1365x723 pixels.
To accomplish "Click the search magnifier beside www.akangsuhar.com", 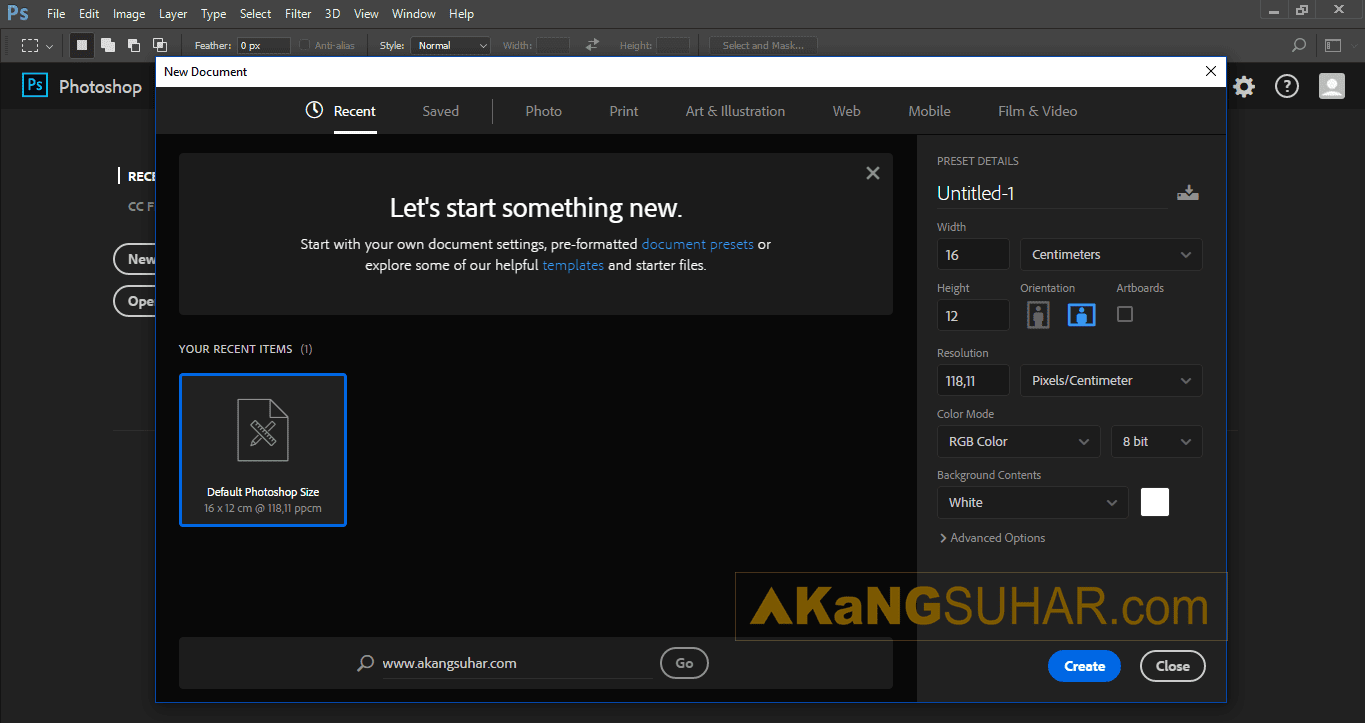I will pyautogui.click(x=366, y=663).
